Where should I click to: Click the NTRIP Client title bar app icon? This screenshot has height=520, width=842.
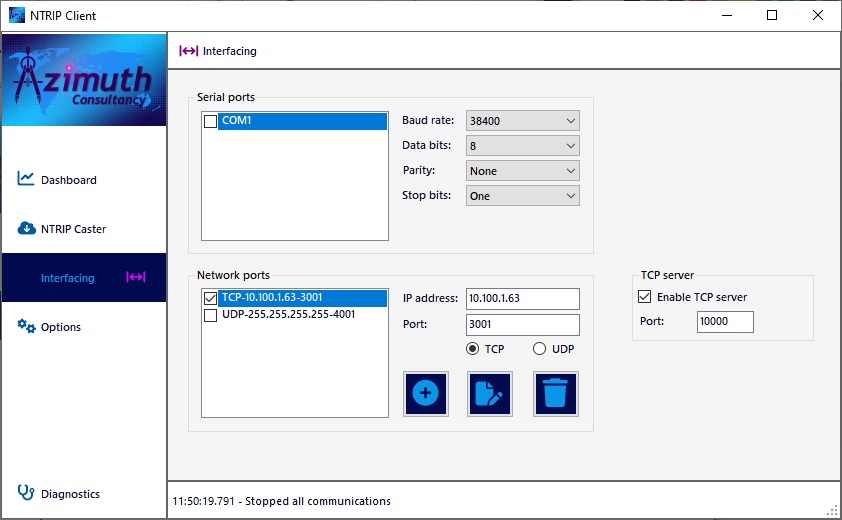(17, 15)
